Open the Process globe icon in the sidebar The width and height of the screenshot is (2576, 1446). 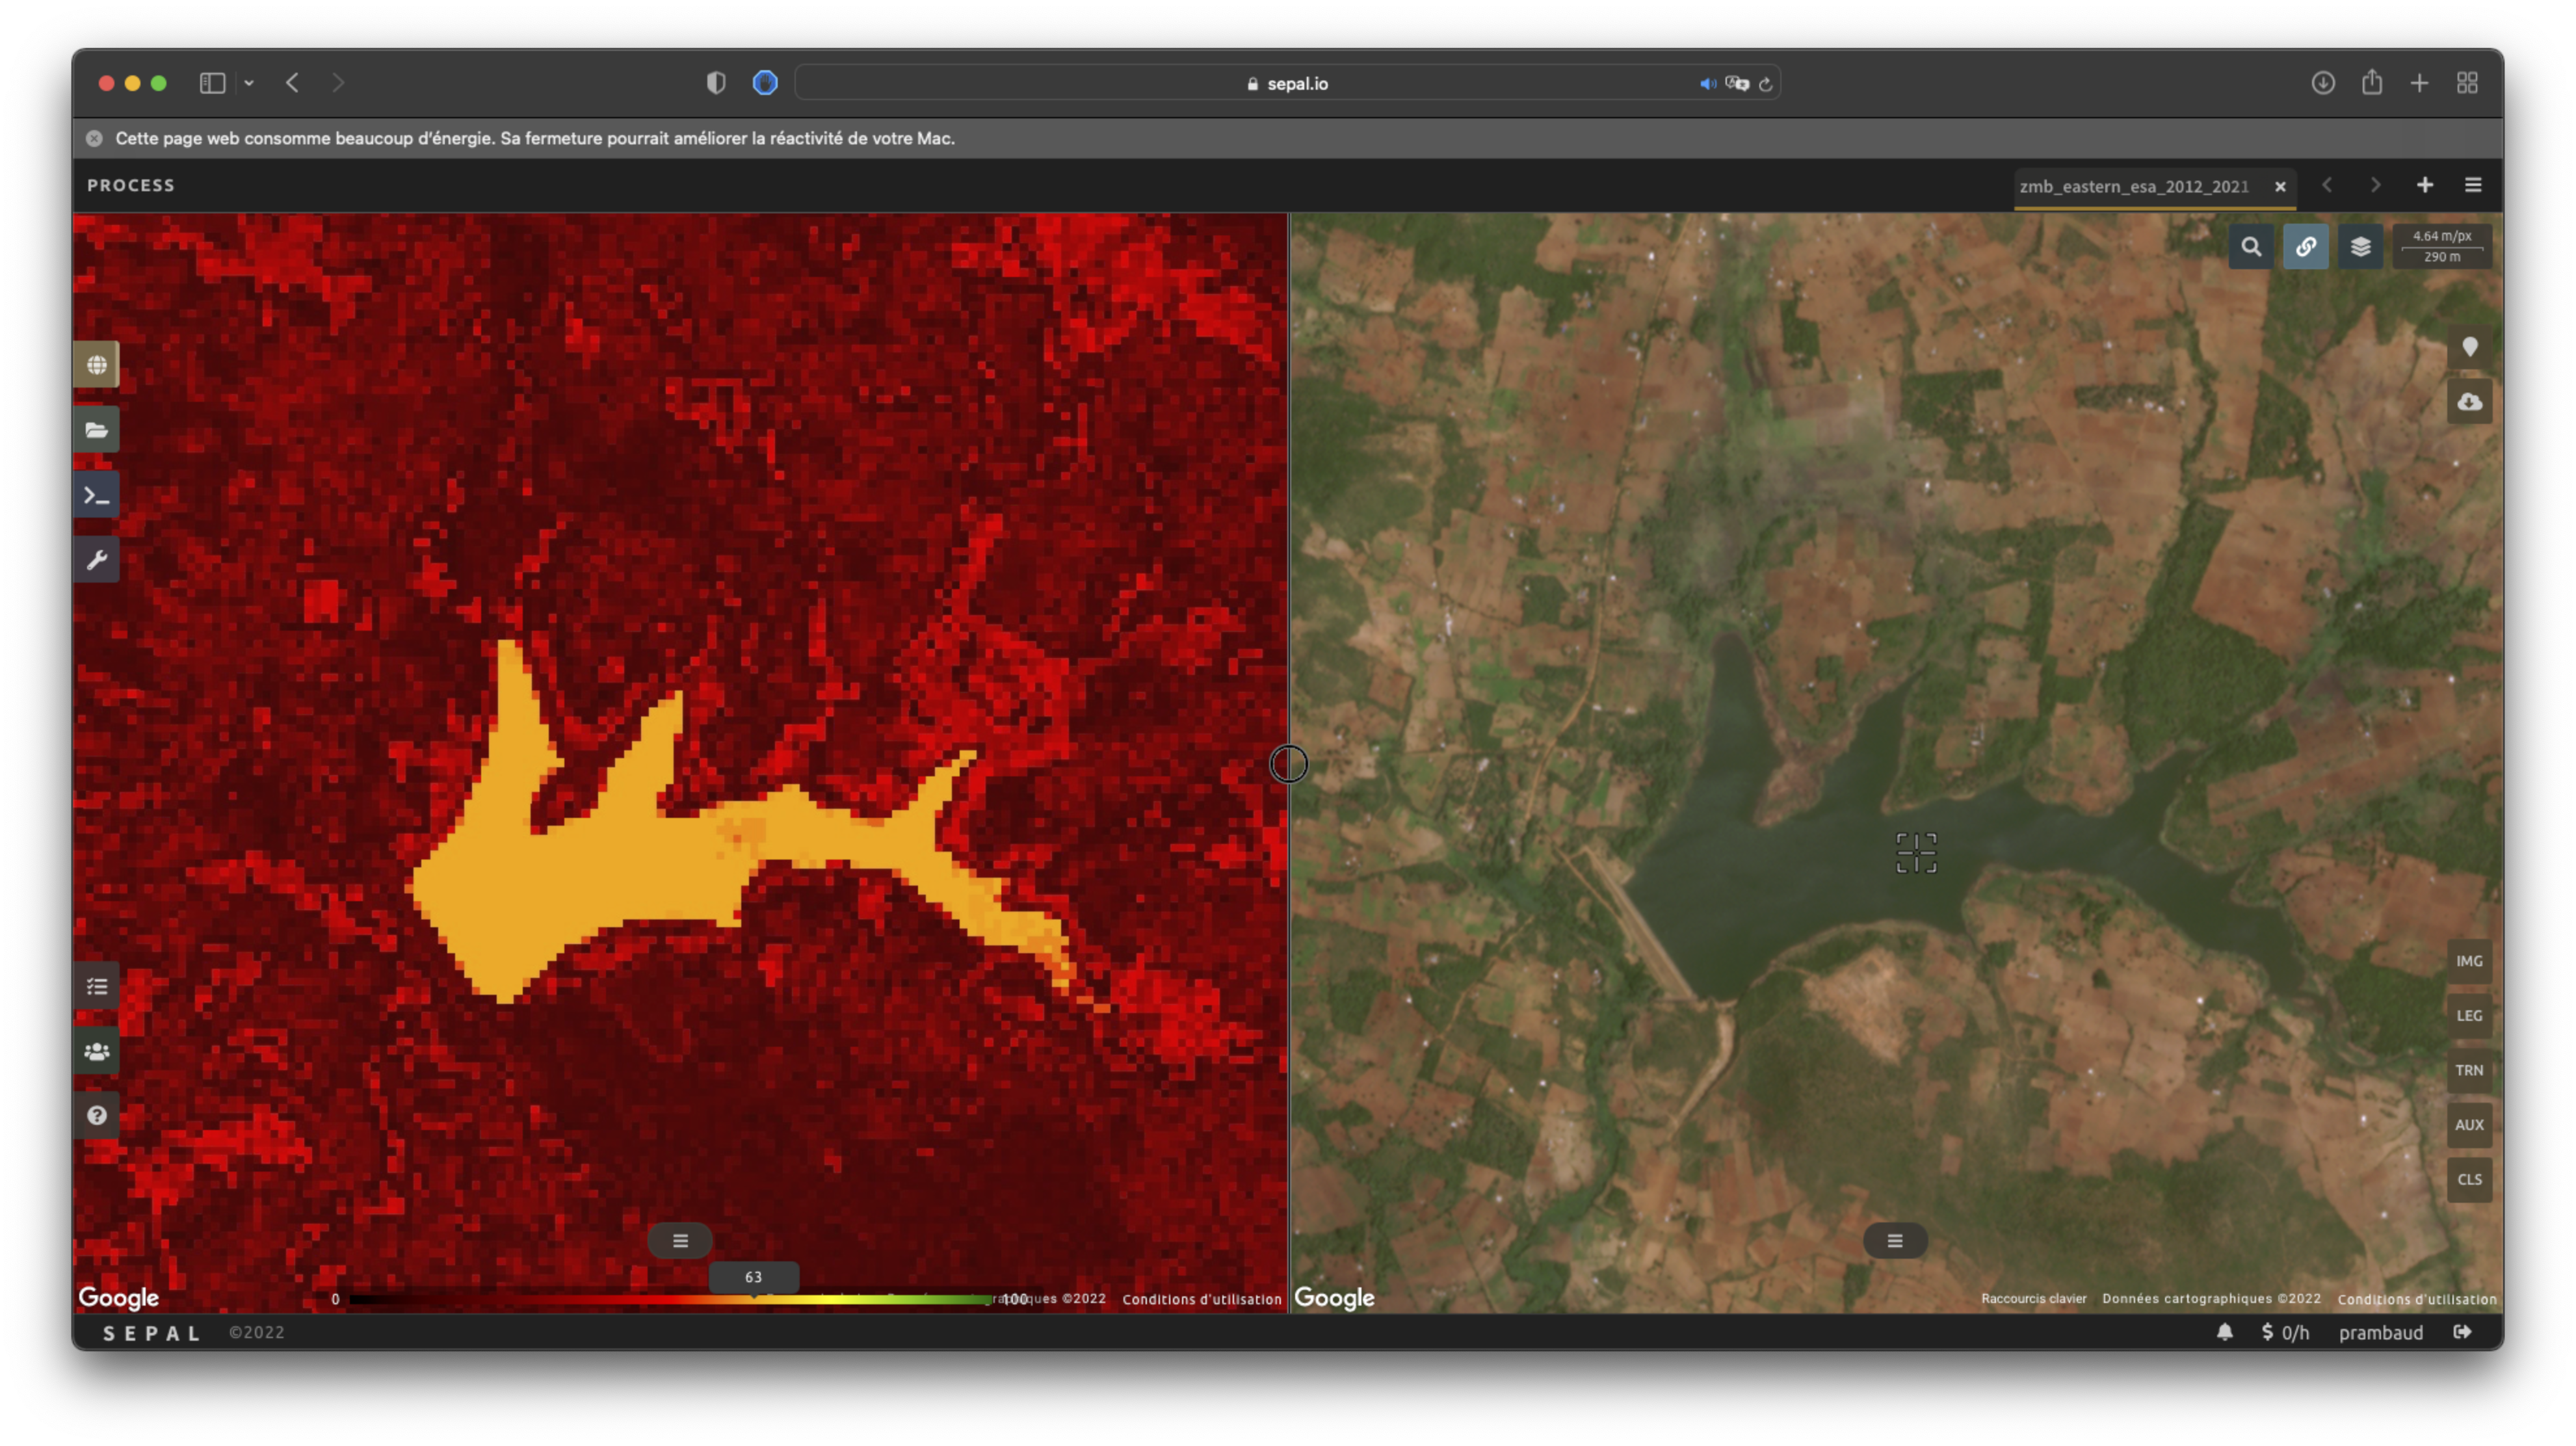tap(97, 365)
